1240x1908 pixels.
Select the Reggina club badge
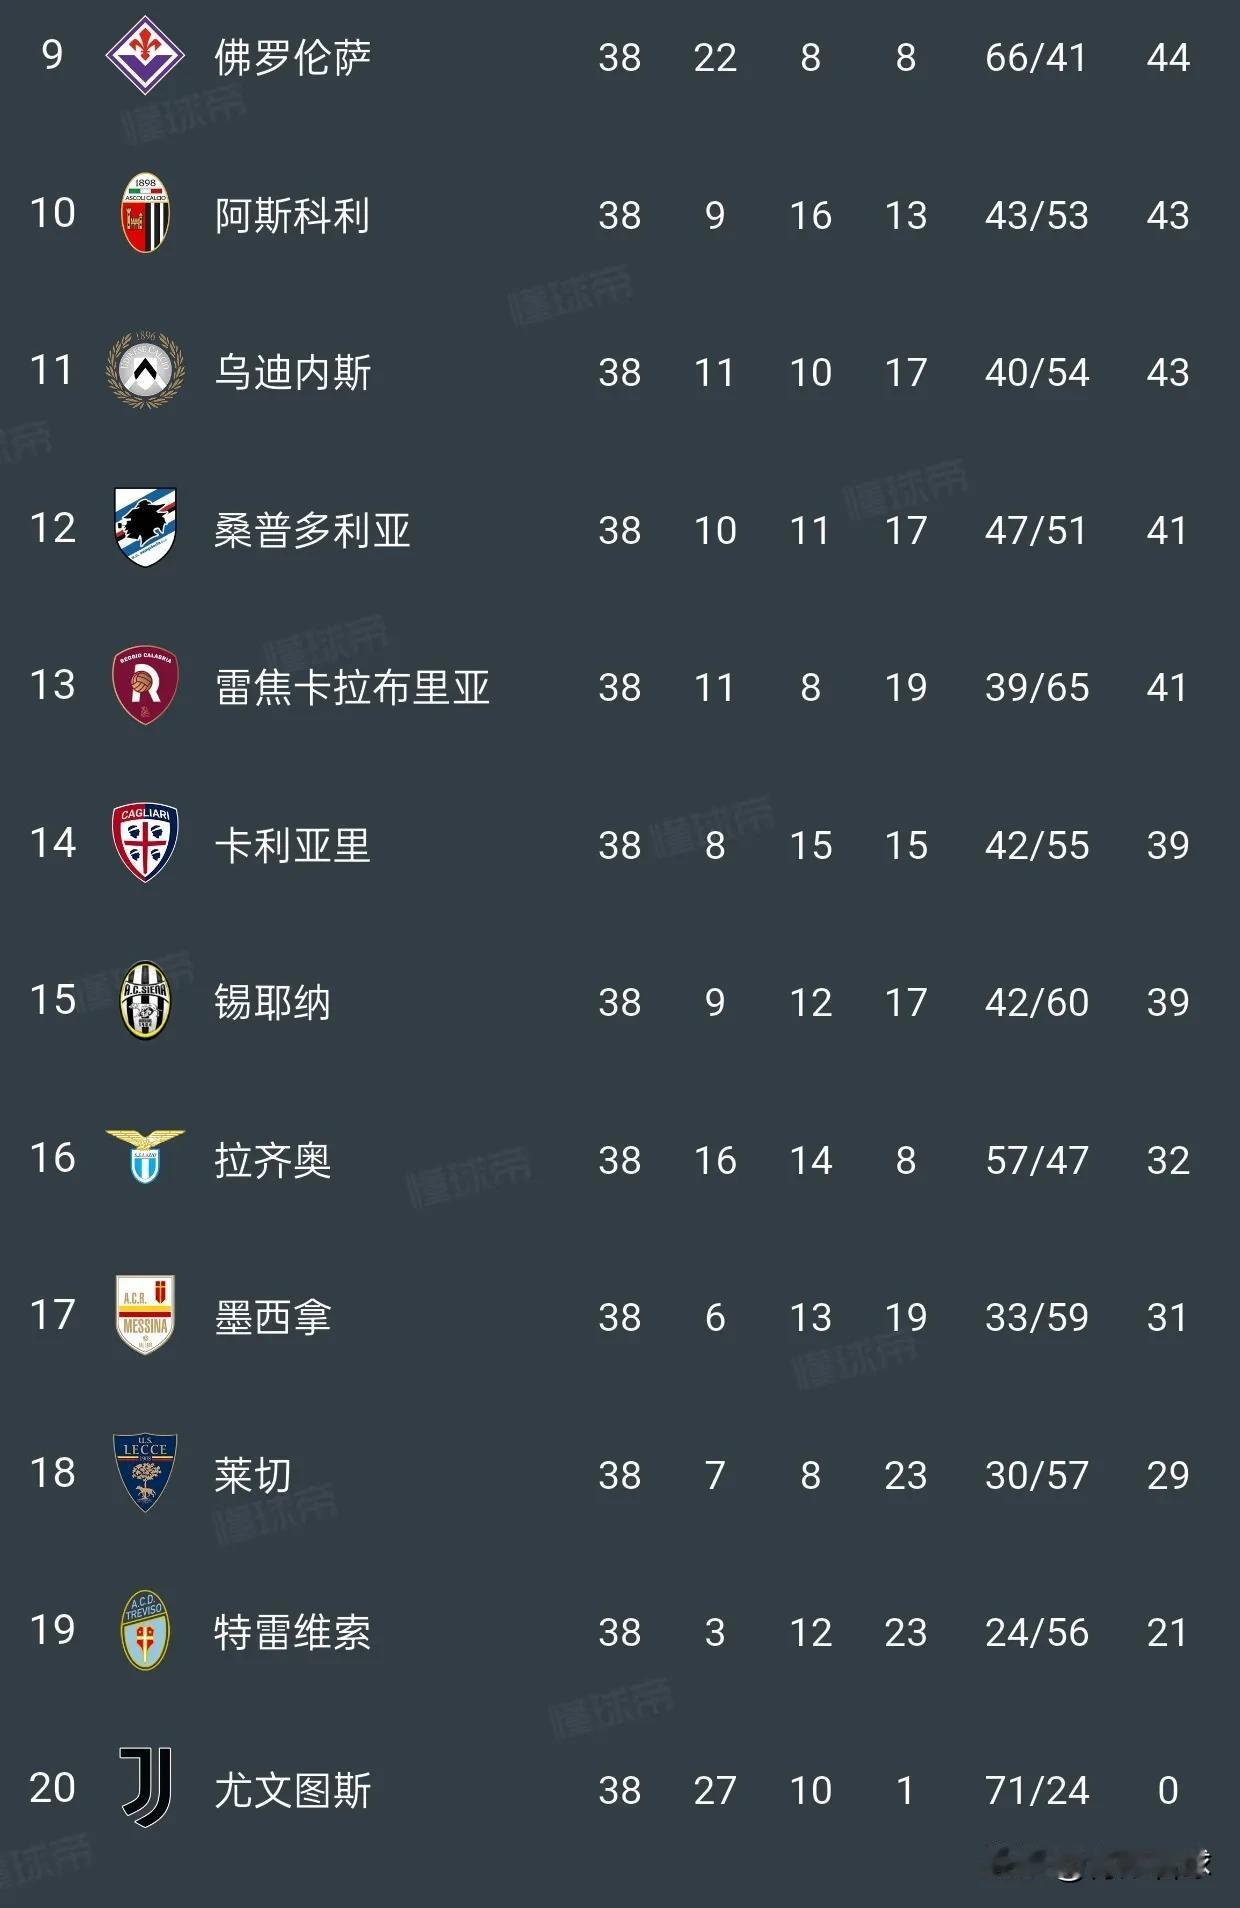point(145,685)
